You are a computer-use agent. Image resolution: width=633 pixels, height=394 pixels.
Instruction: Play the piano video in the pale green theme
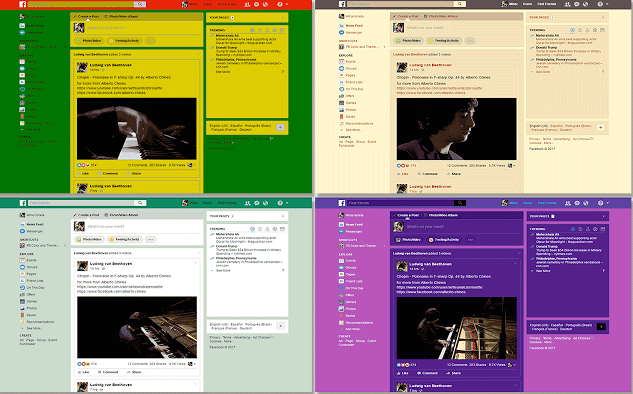[x=137, y=327]
